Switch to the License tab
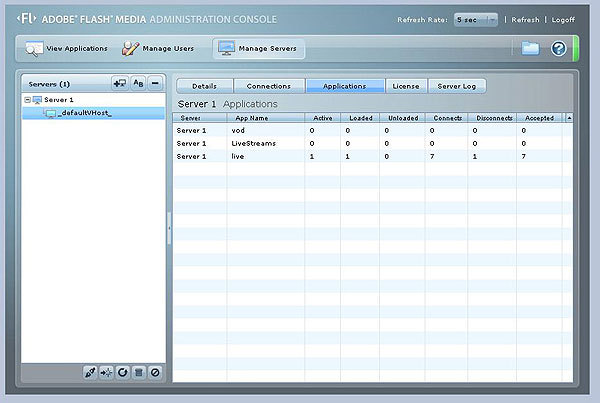The height and width of the screenshot is (403, 600). coord(406,86)
